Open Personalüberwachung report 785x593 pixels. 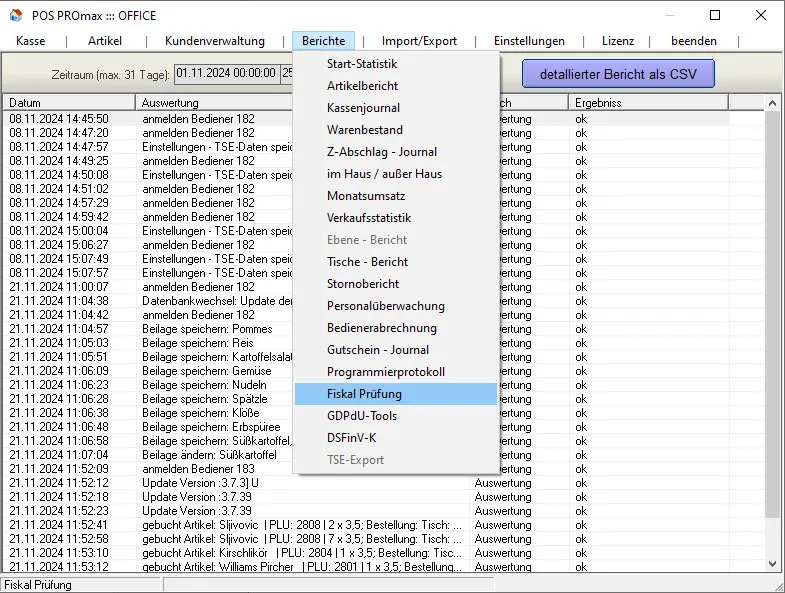pyautogui.click(x=396, y=306)
